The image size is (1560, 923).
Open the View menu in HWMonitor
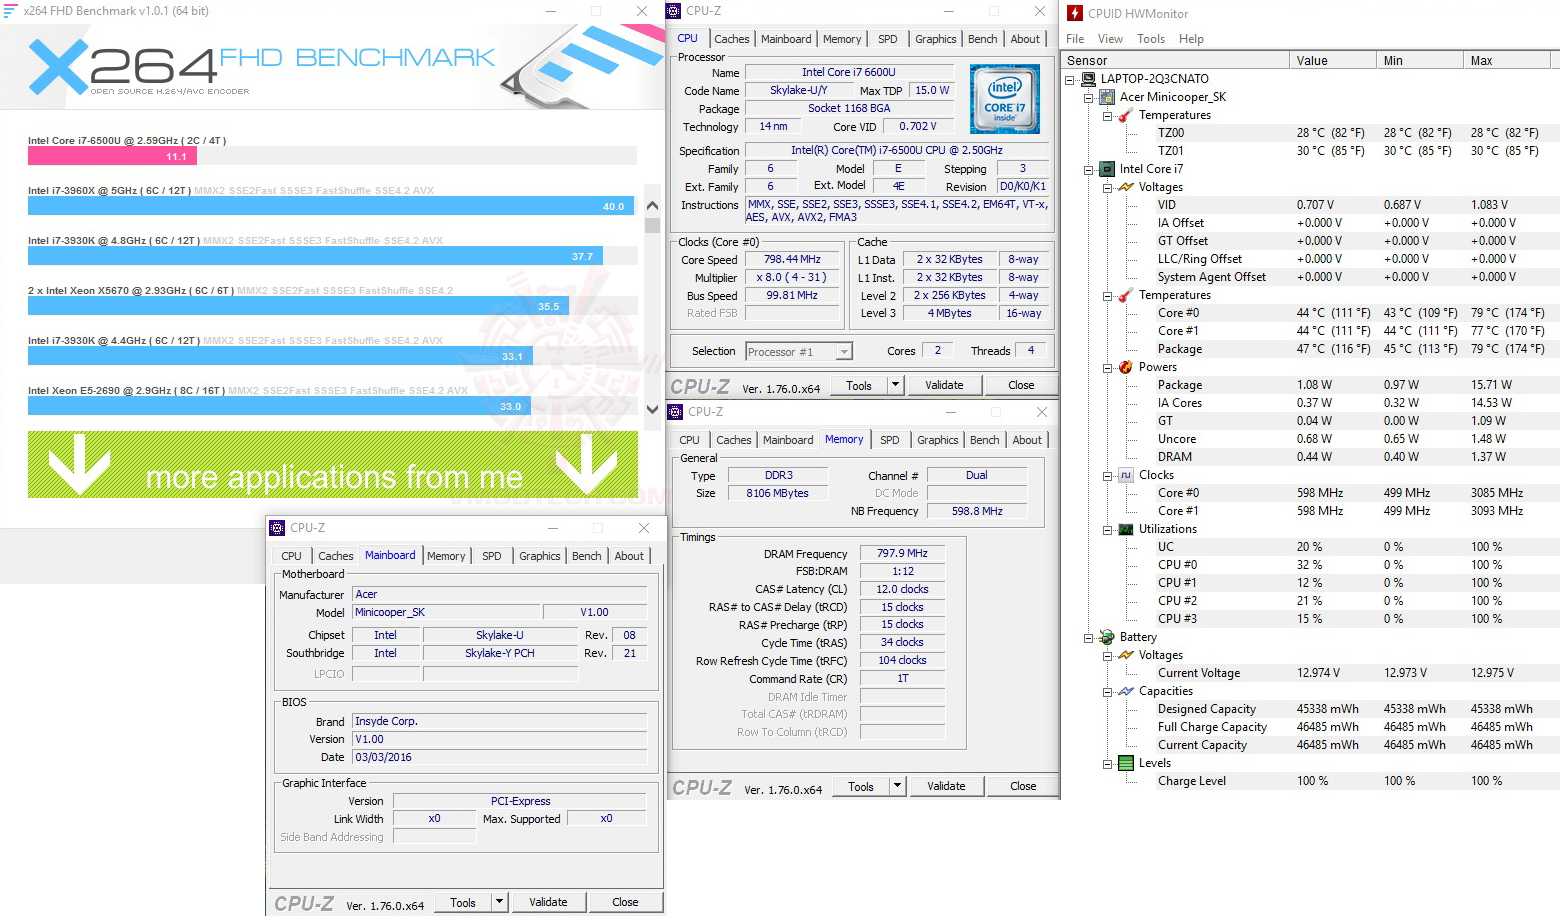[x=1110, y=38]
